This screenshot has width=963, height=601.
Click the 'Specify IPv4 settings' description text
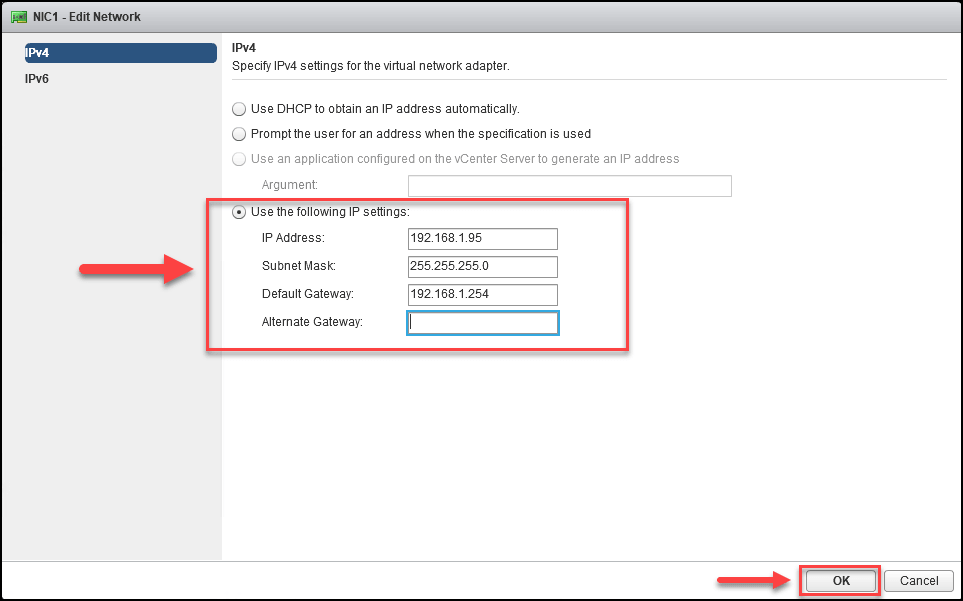click(371, 66)
